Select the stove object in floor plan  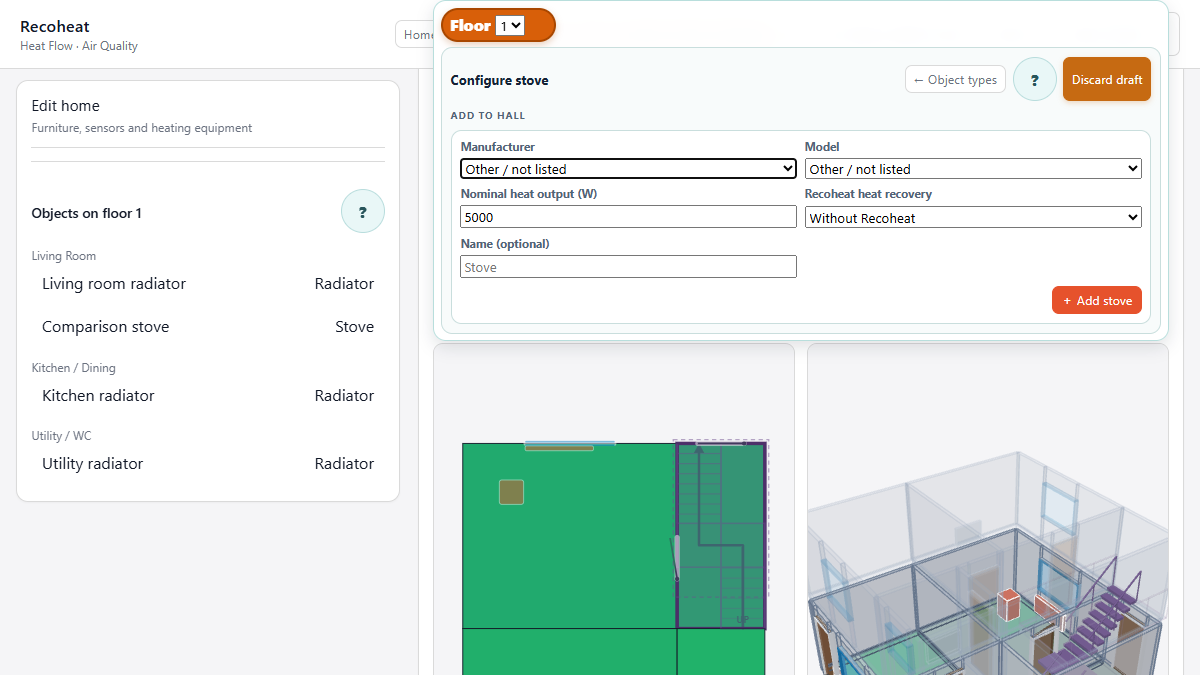pyautogui.click(x=511, y=492)
